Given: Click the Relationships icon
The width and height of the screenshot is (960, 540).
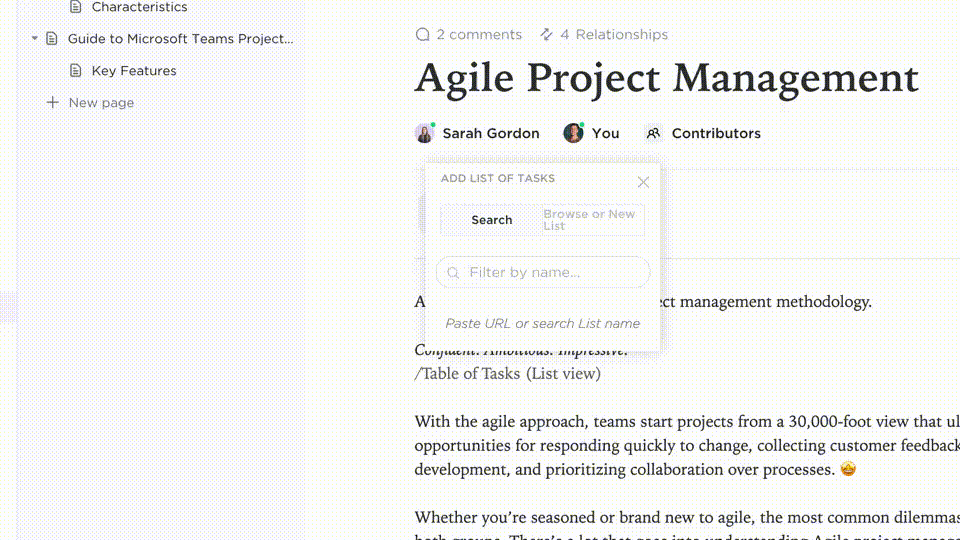Looking at the screenshot, I should [546, 34].
